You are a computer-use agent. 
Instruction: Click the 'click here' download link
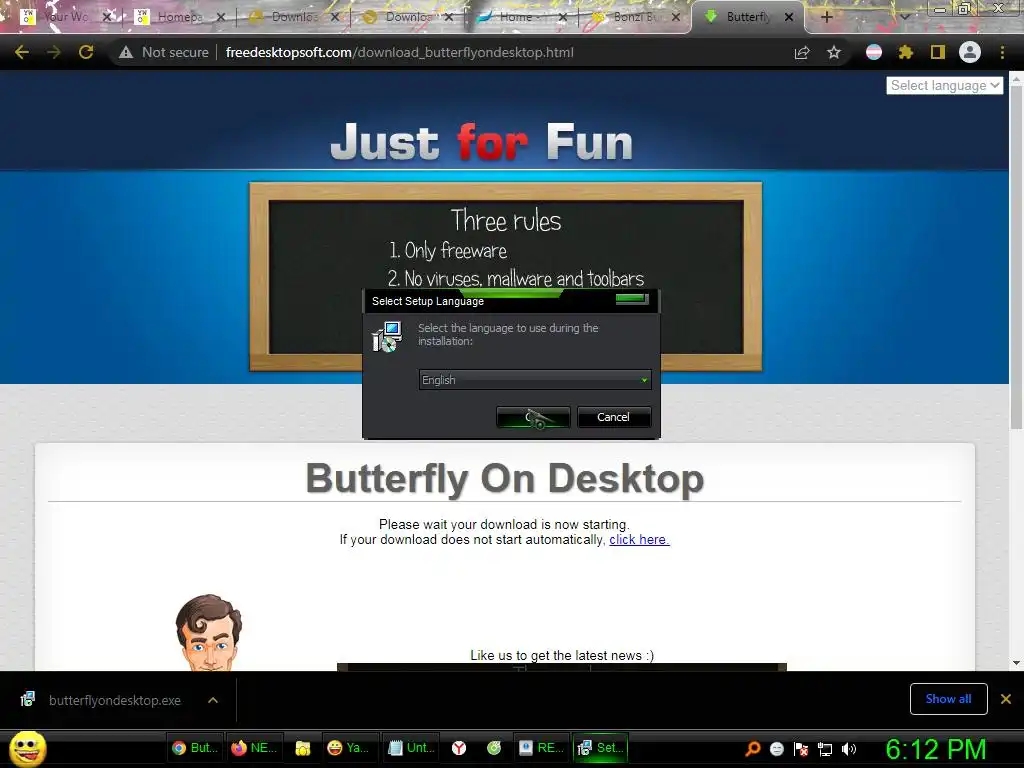coord(639,539)
